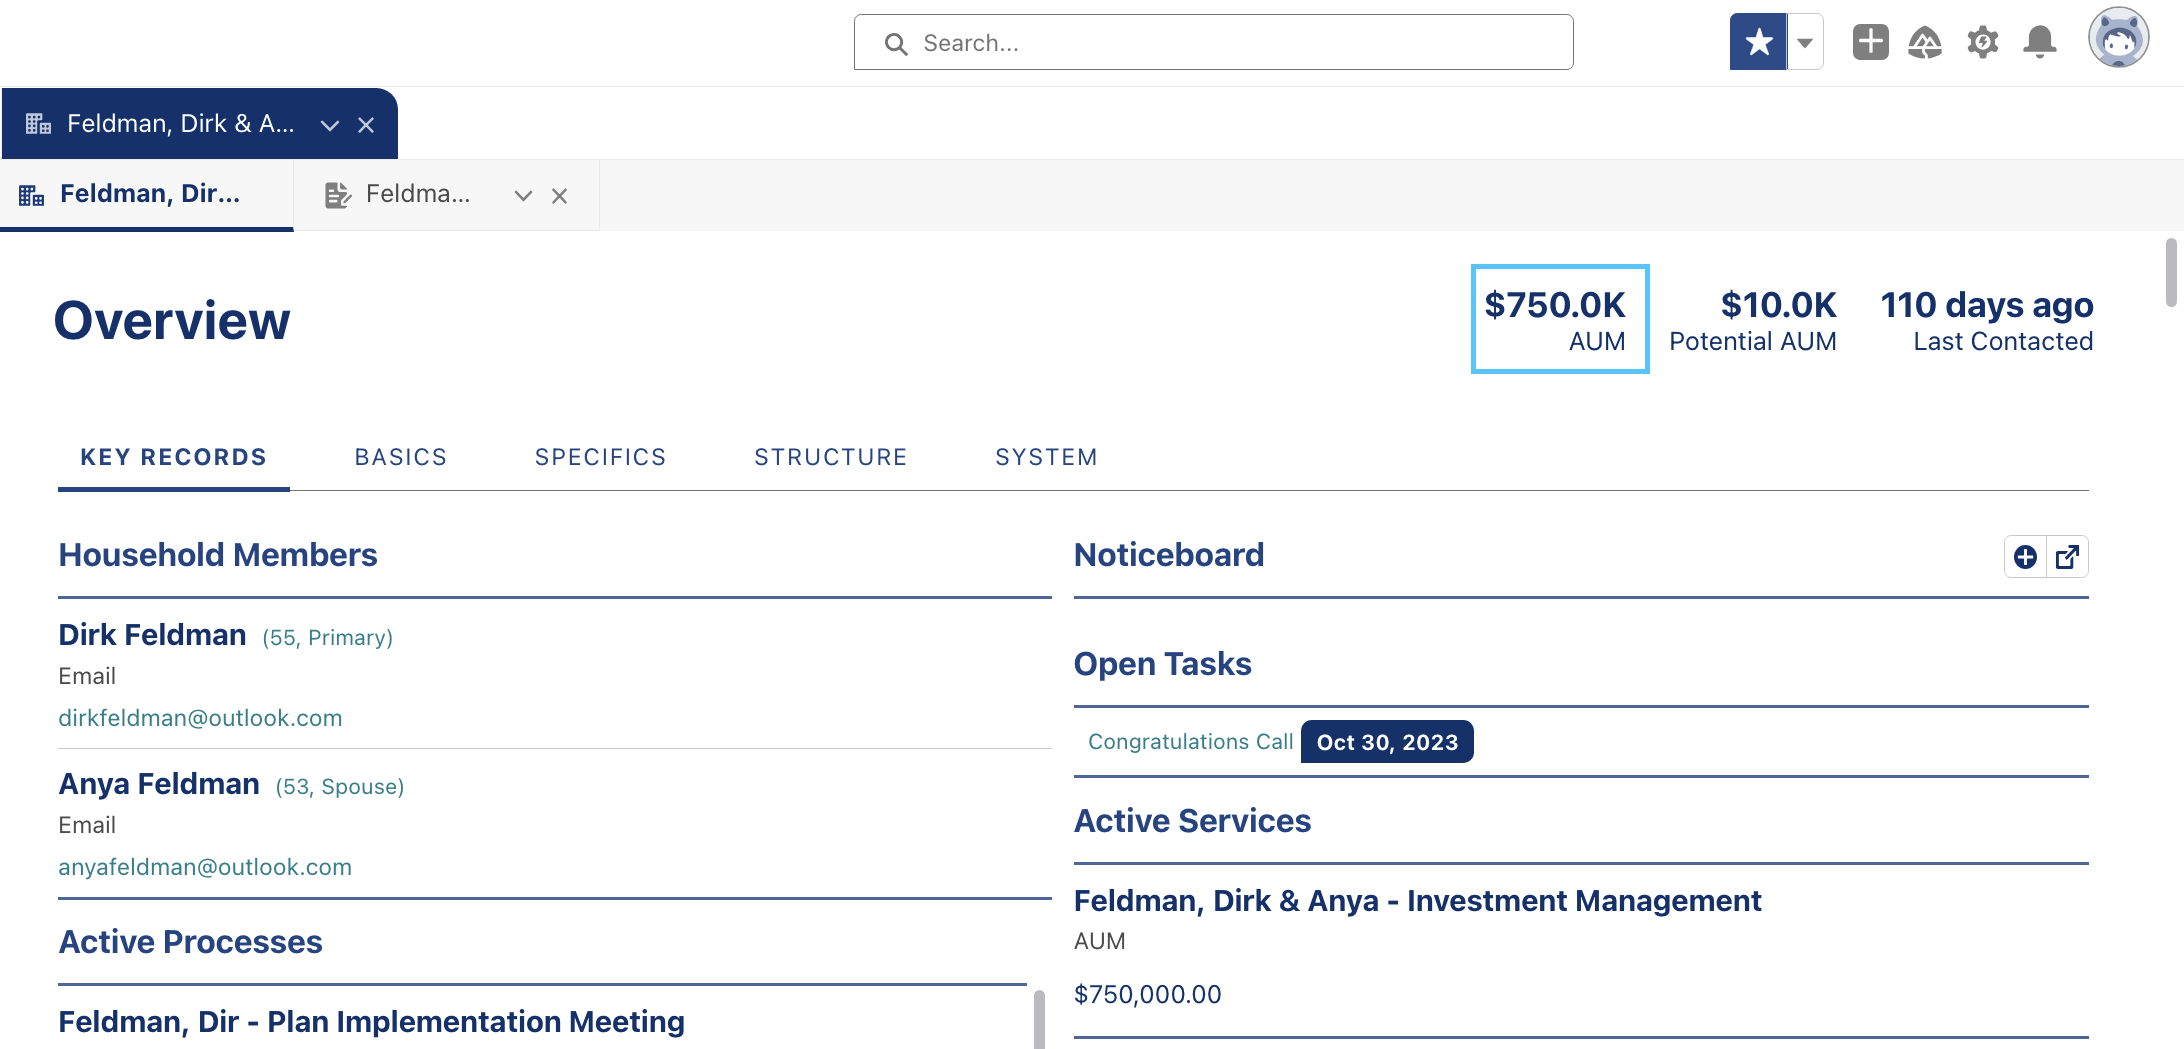Click the $750.0K AUM tile

click(1559, 319)
